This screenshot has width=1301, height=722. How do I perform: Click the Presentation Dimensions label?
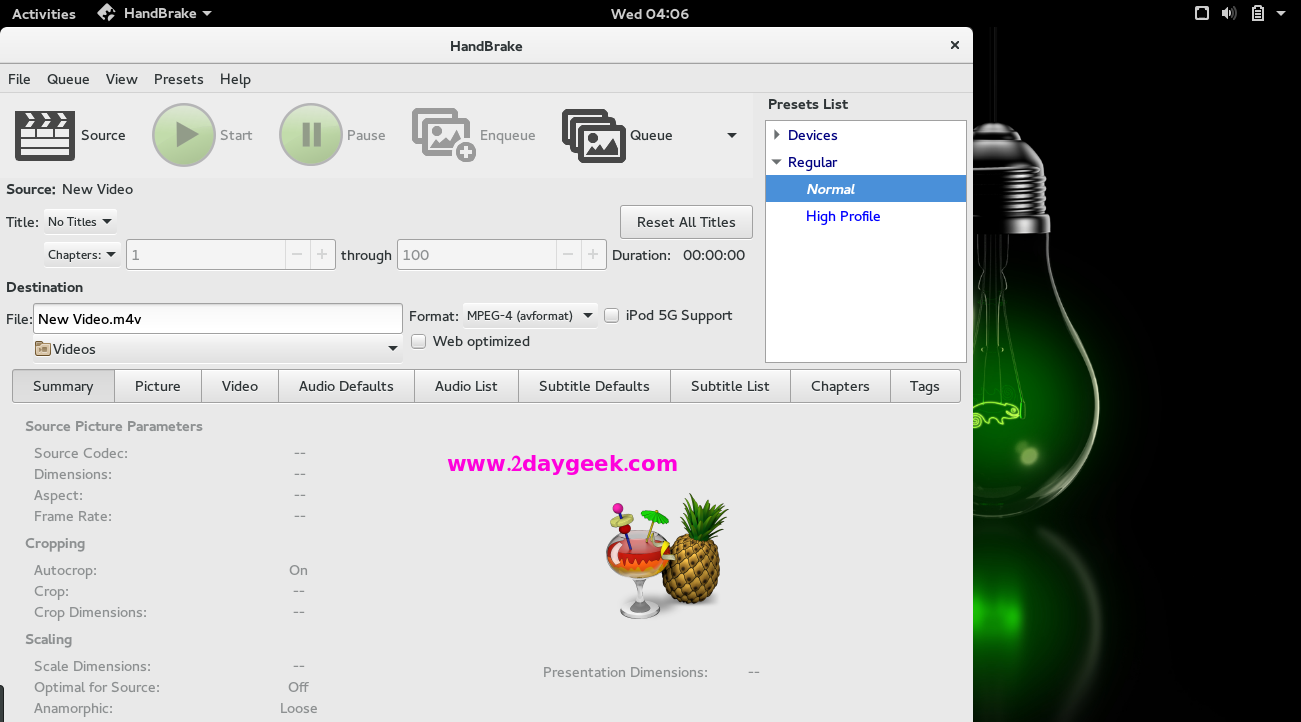point(625,672)
